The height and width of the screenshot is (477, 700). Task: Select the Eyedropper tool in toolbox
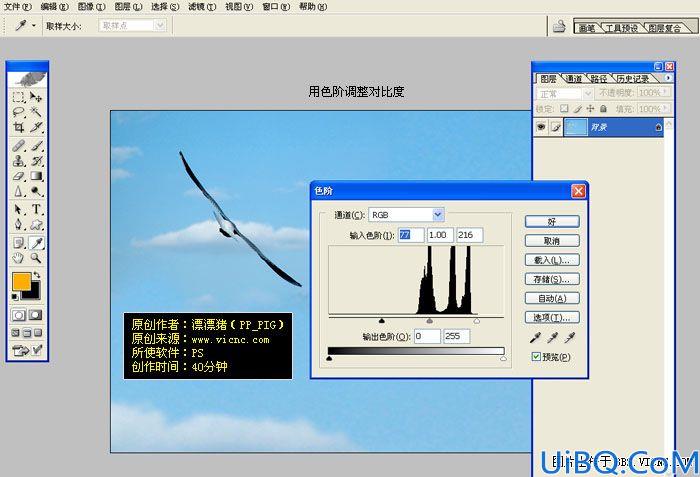(36, 243)
